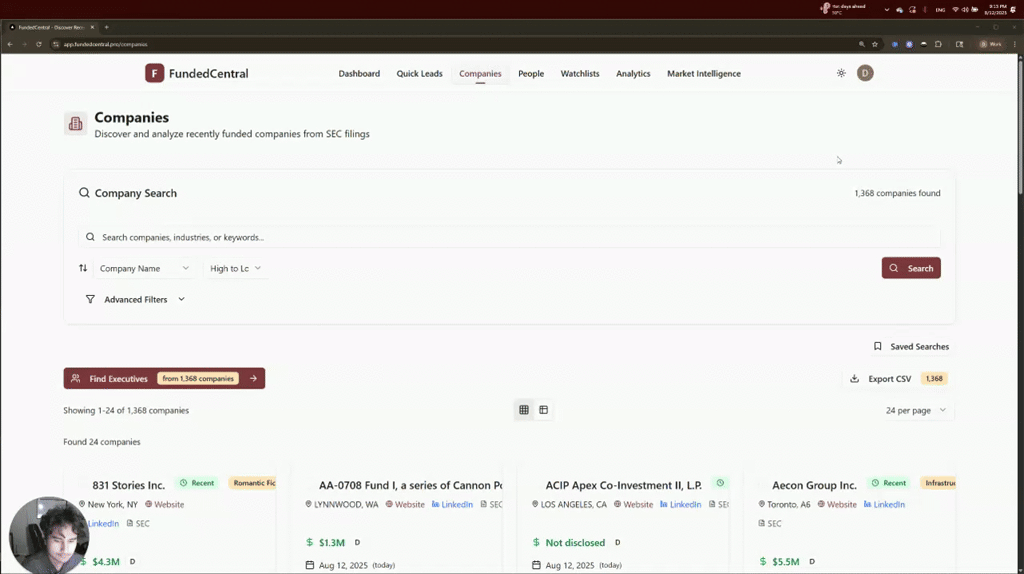The image size is (1024, 574).
Task: Open the Analytics tab
Action: coord(633,74)
